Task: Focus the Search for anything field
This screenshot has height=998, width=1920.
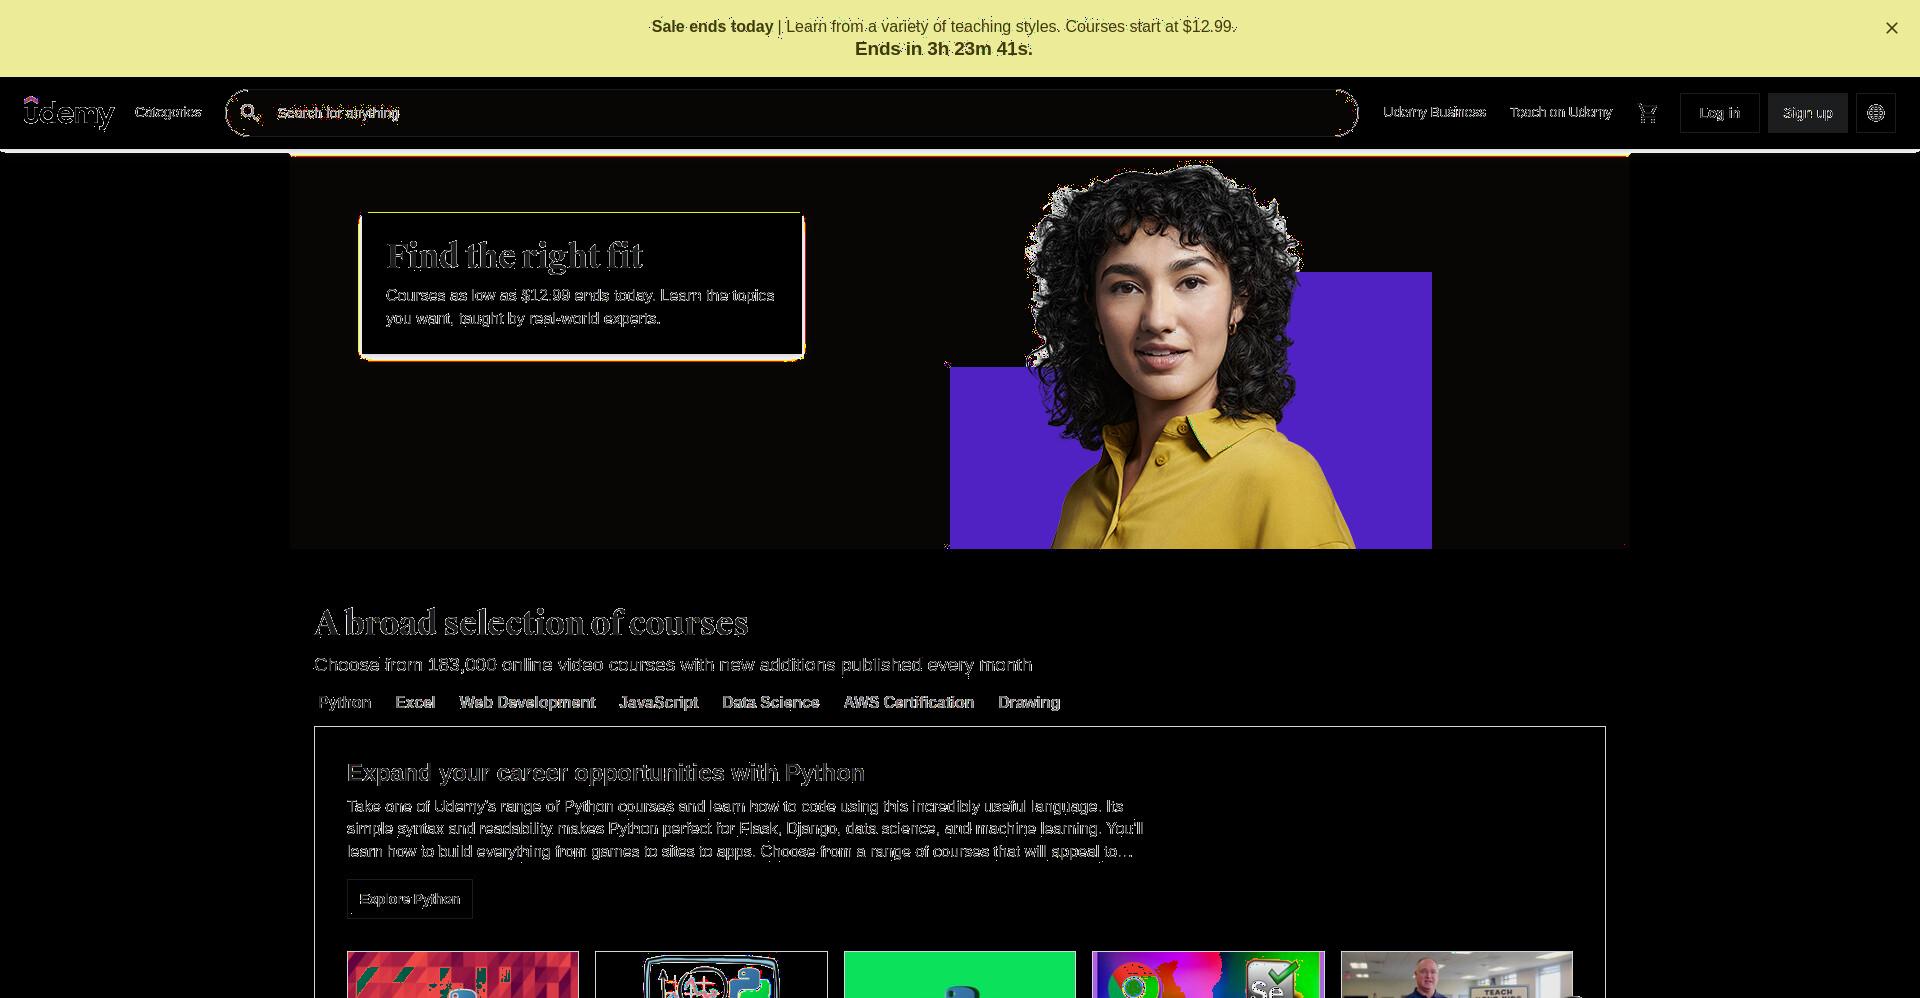Action: 792,113
